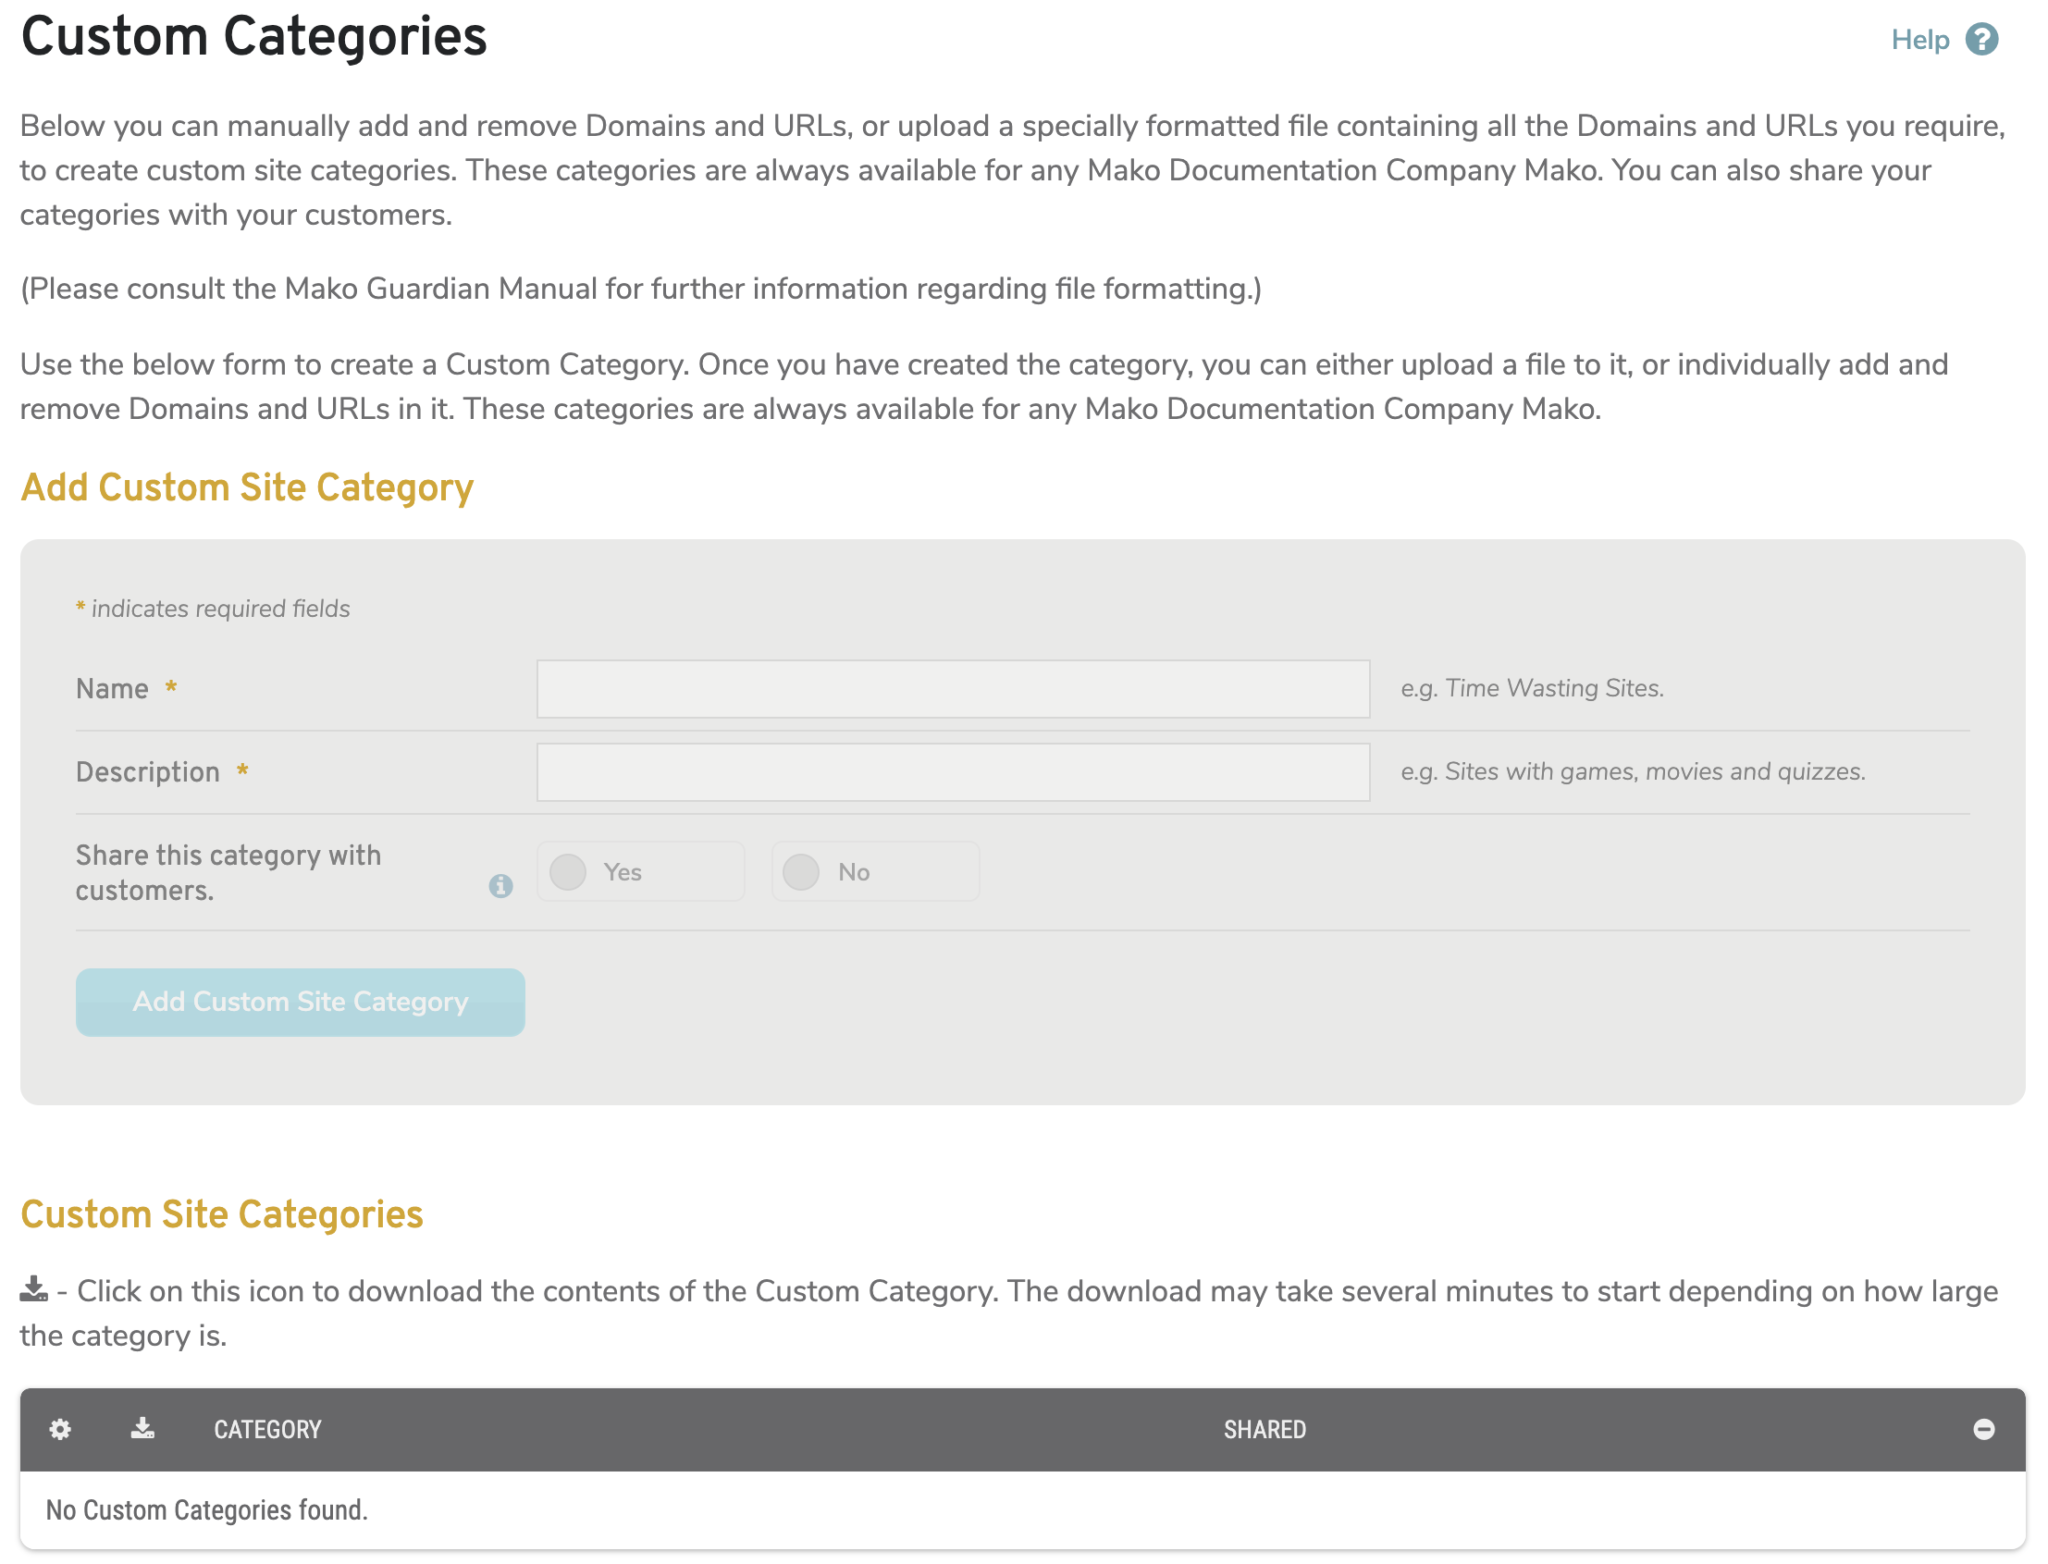Click the Custom Categories page title

pyautogui.click(x=255, y=36)
